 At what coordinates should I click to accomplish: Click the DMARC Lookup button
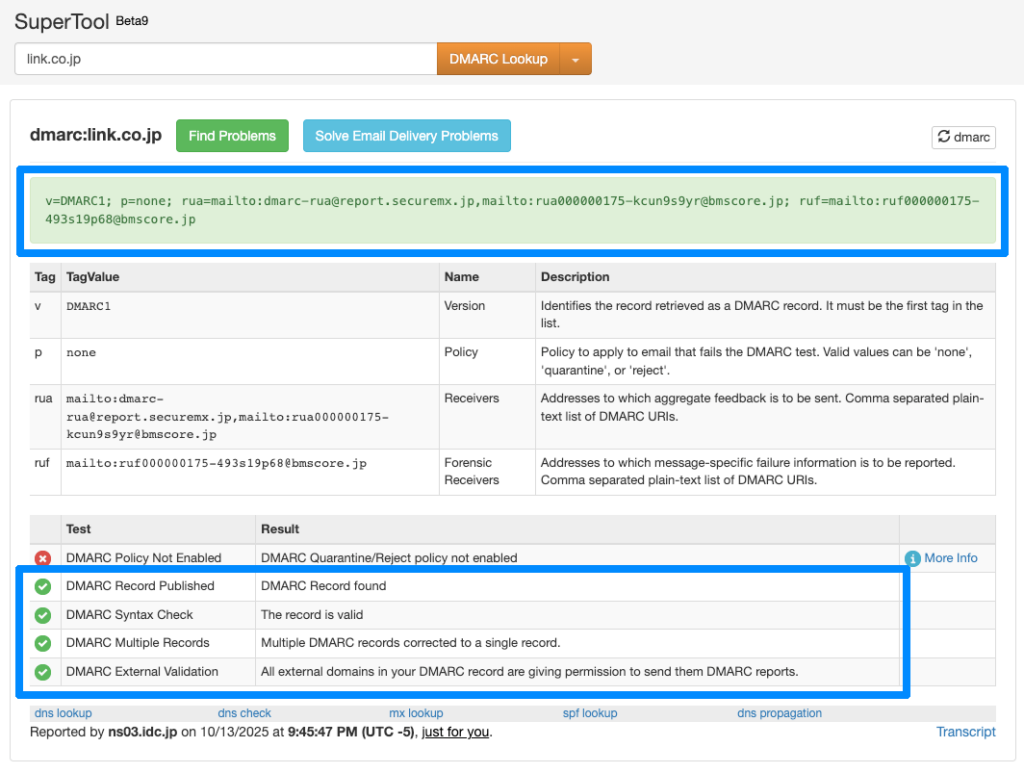point(498,59)
